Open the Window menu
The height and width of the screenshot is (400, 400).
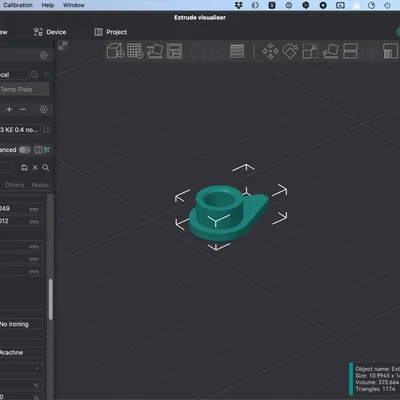click(74, 5)
